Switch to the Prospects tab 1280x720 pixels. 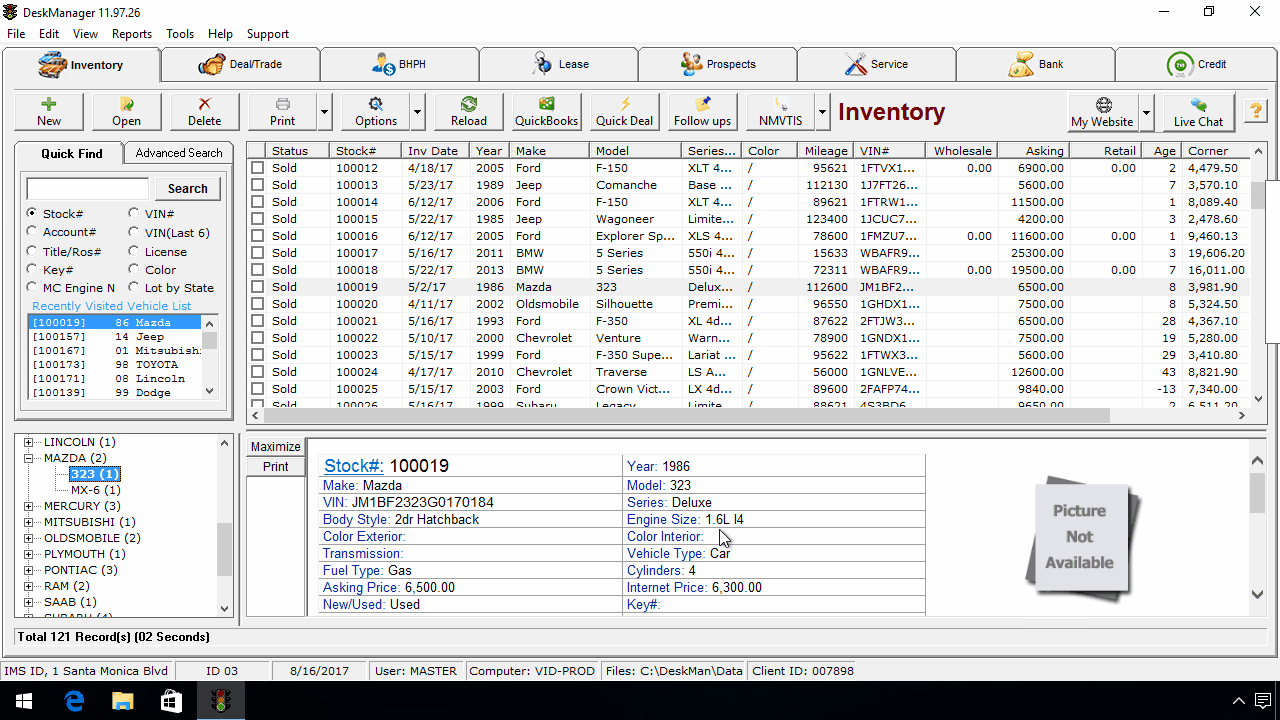point(717,64)
